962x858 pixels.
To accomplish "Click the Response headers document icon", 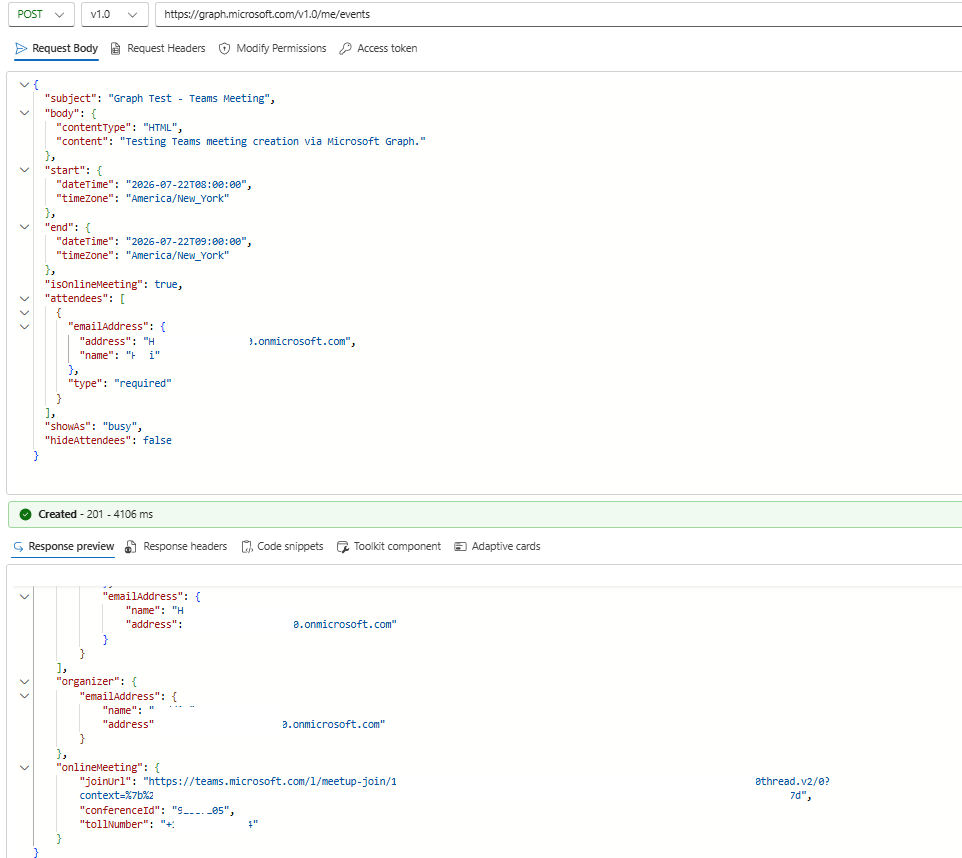I will click(130, 546).
